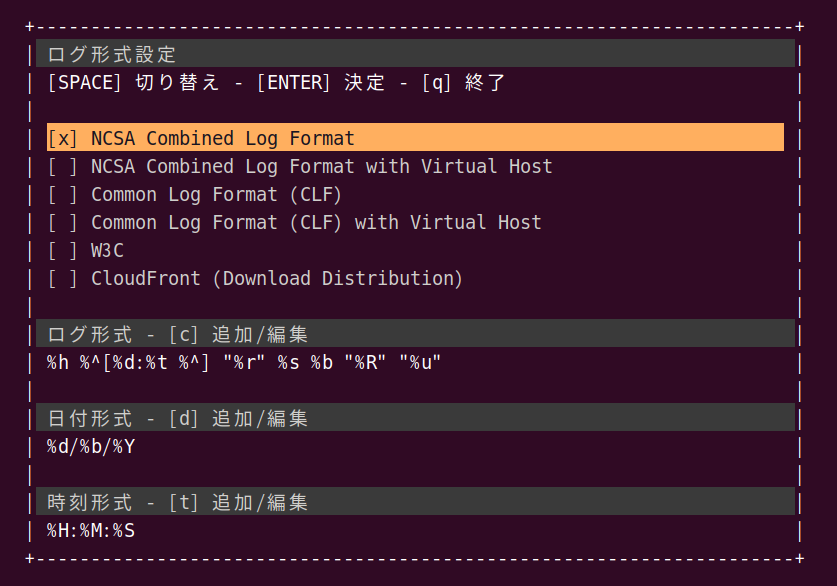Click the time format value %H:%M:%S
The width and height of the screenshot is (837, 586).
91,530
